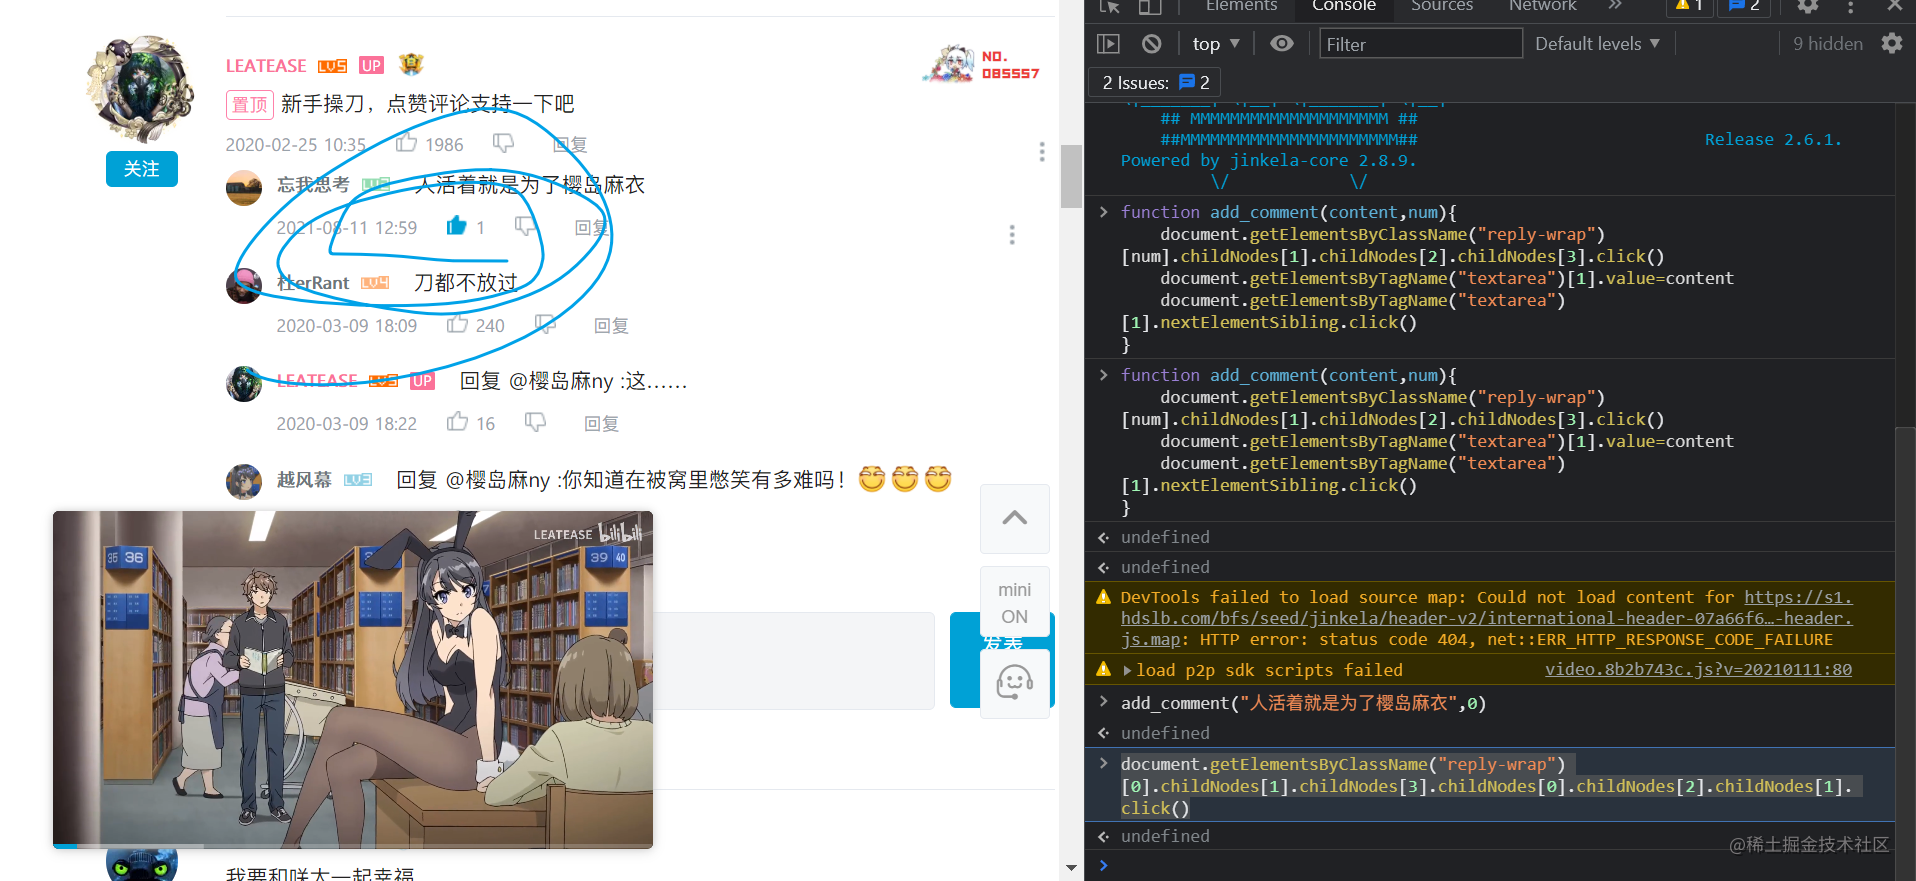Screen dimensions: 1916x881
Task: Click the back-to-top arrow button
Action: click(x=1015, y=518)
